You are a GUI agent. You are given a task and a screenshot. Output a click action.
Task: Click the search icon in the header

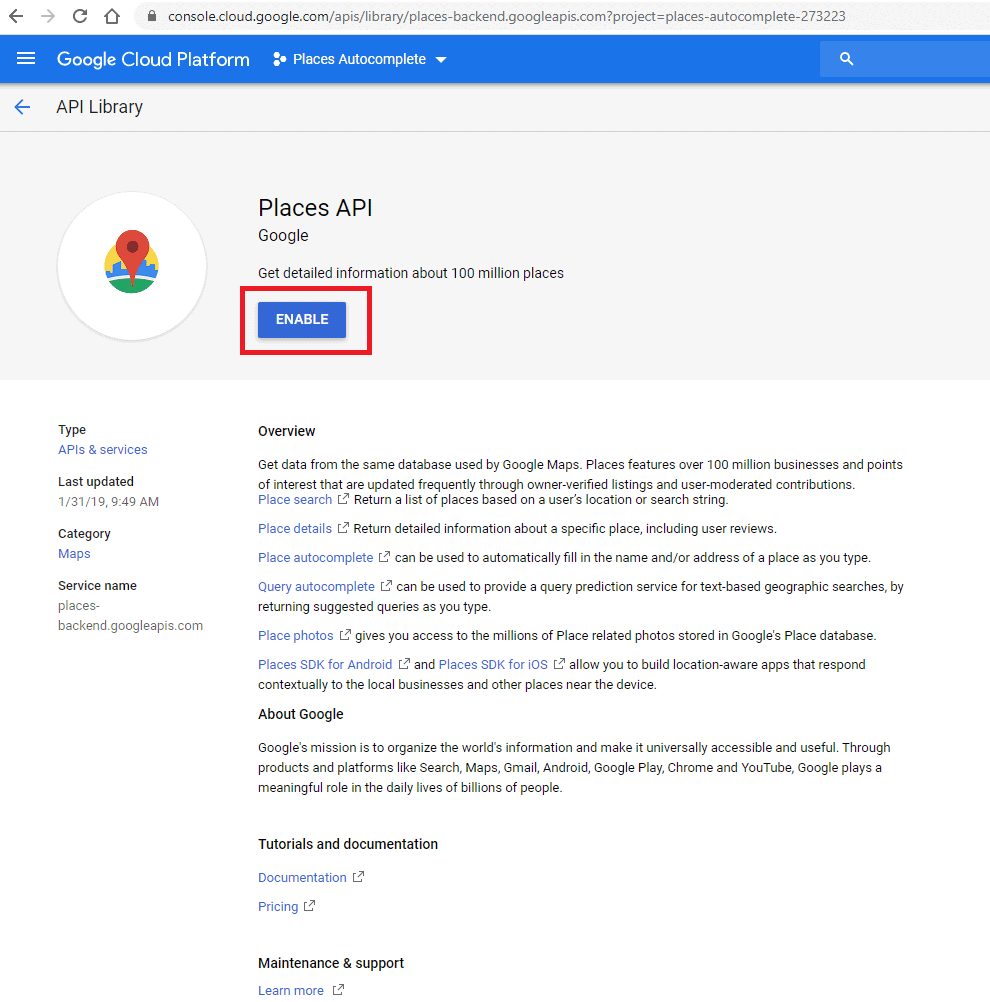point(846,58)
